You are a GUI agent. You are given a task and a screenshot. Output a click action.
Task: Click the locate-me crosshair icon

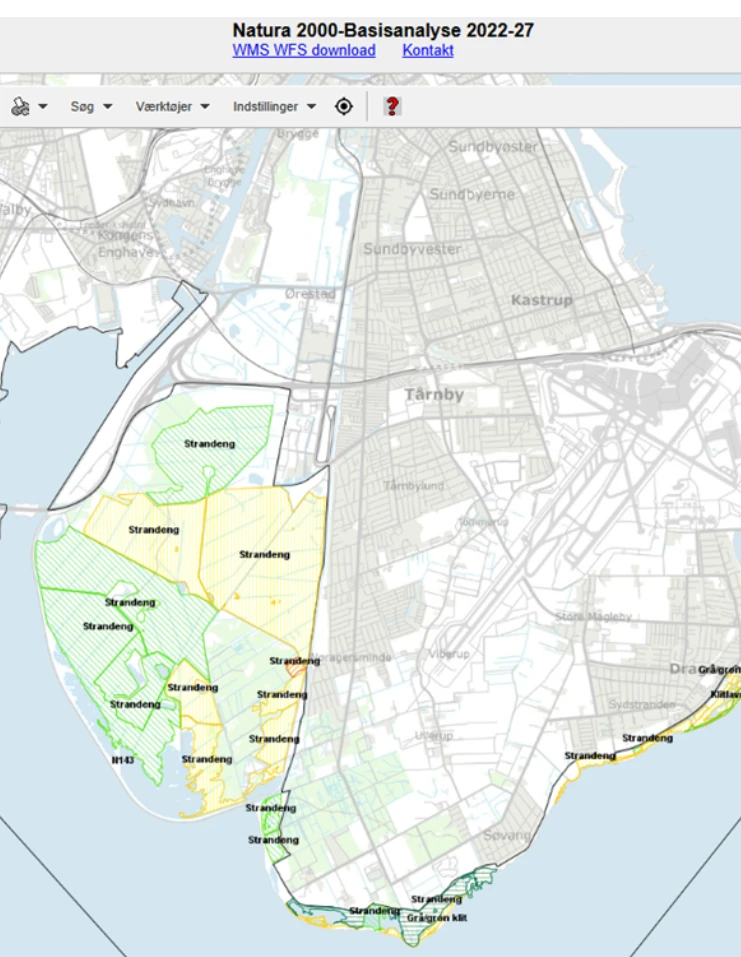(344, 106)
